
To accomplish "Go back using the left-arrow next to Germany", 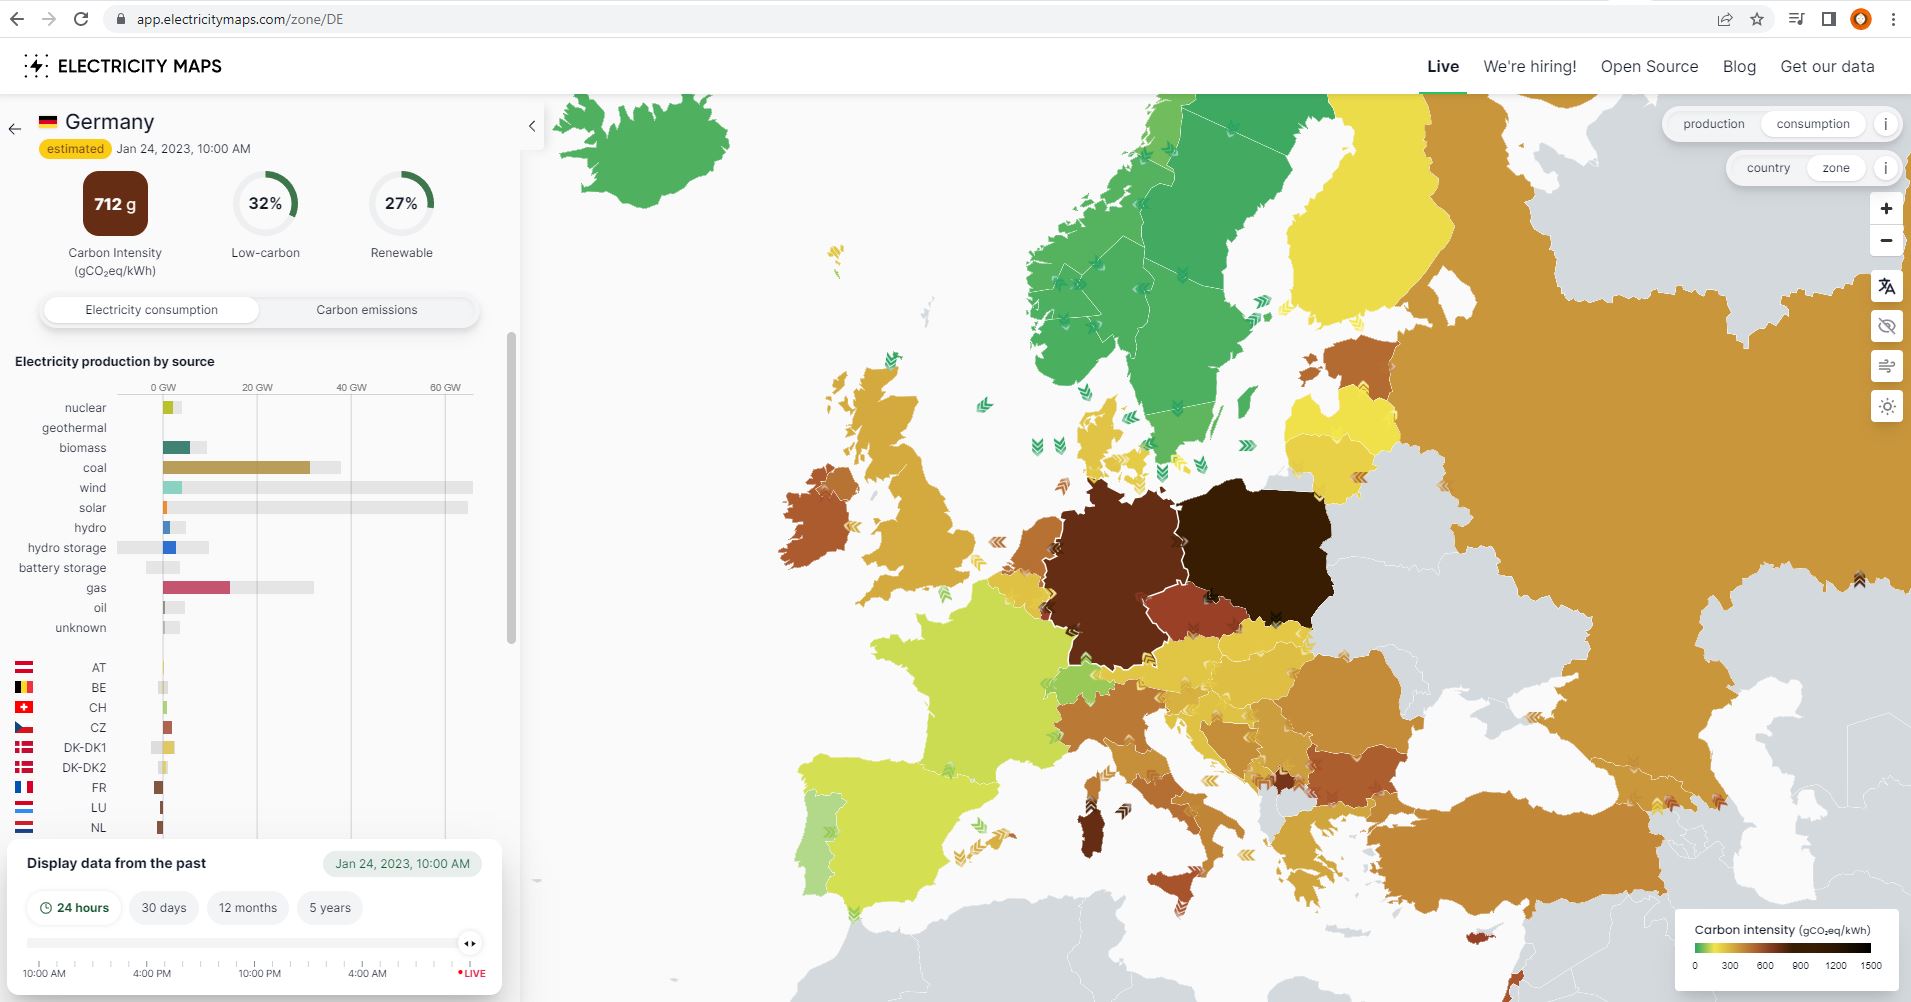I will pos(15,128).
